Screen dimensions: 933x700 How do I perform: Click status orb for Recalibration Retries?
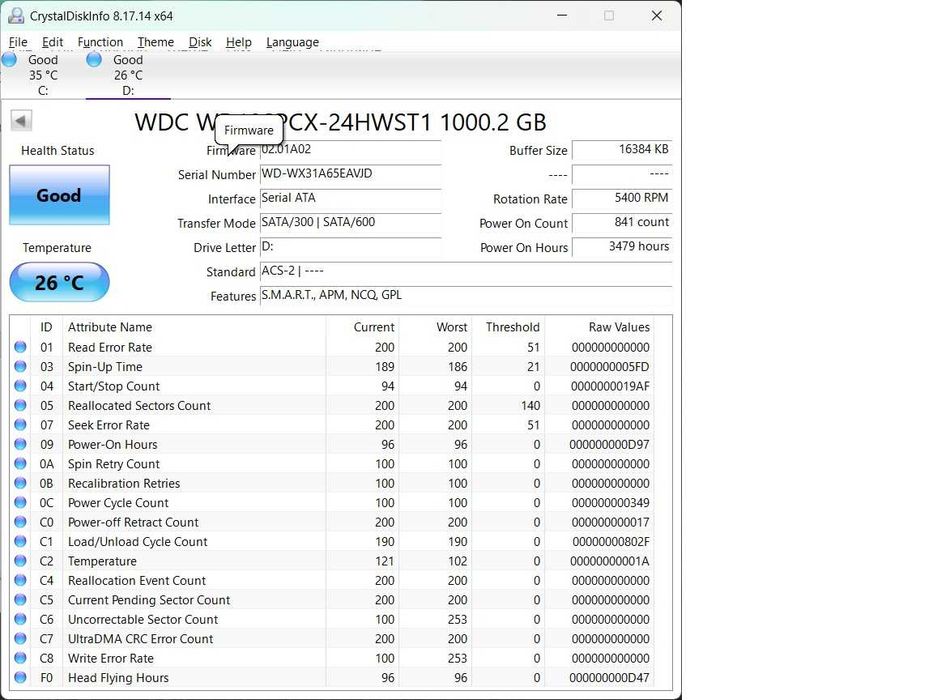[20, 483]
